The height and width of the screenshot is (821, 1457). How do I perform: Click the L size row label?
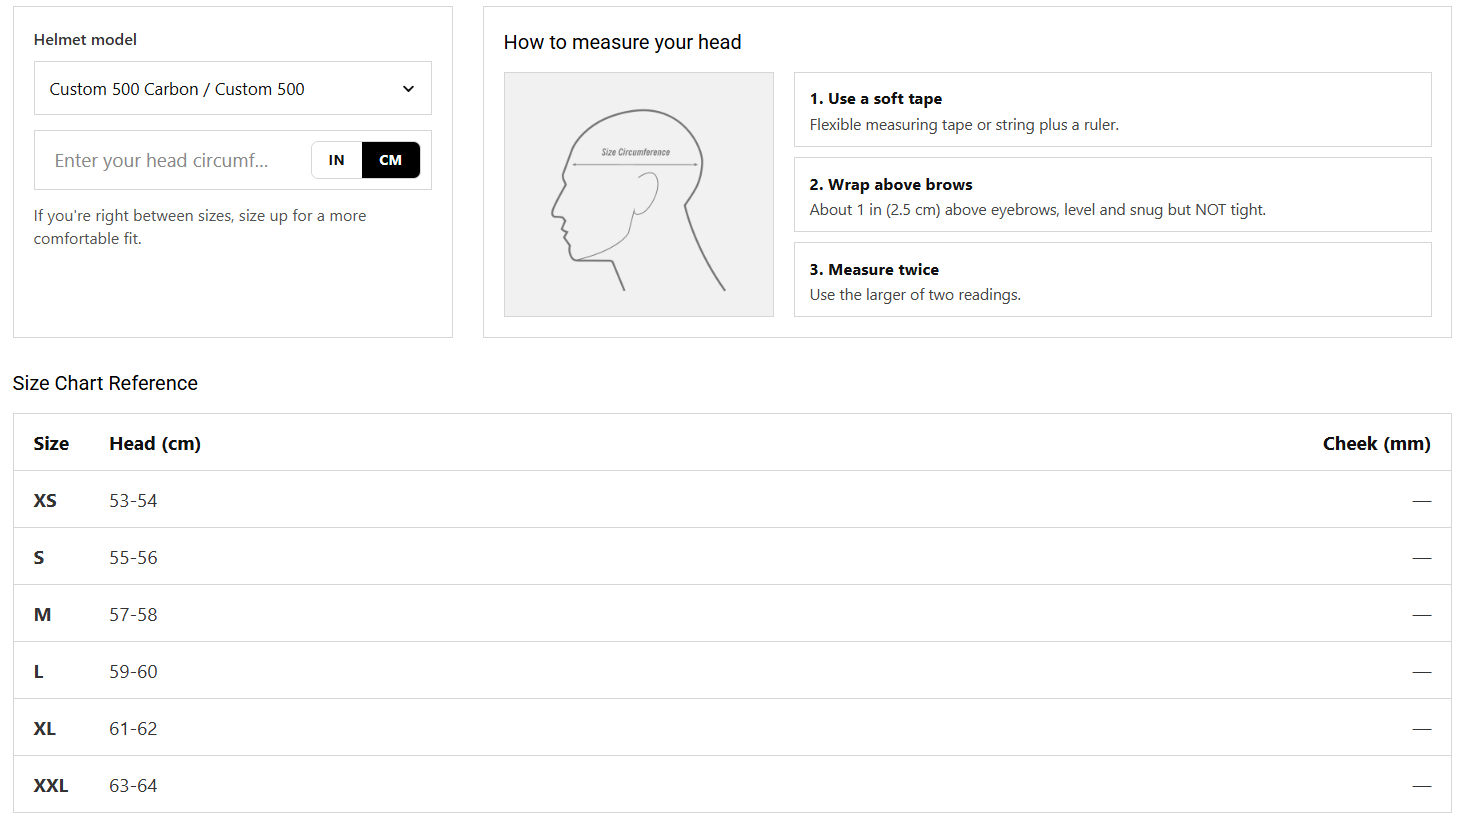point(38,671)
